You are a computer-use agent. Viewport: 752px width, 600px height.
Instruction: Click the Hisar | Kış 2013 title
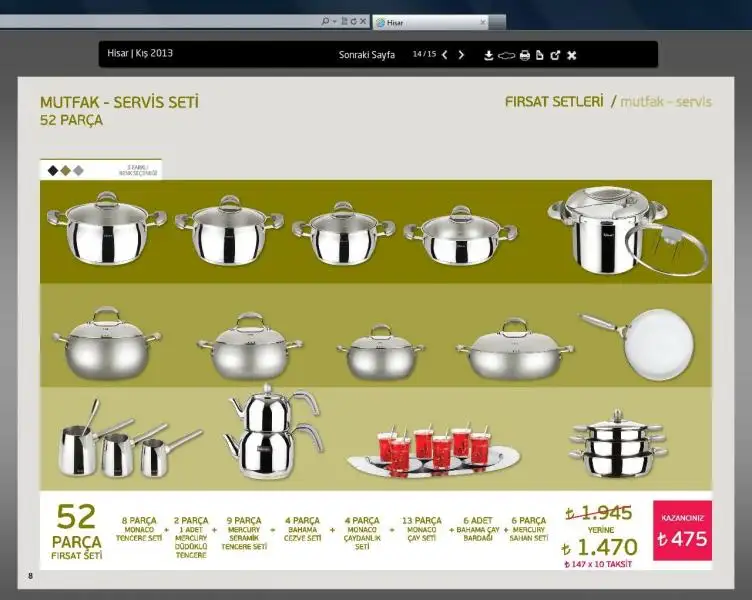coord(140,53)
